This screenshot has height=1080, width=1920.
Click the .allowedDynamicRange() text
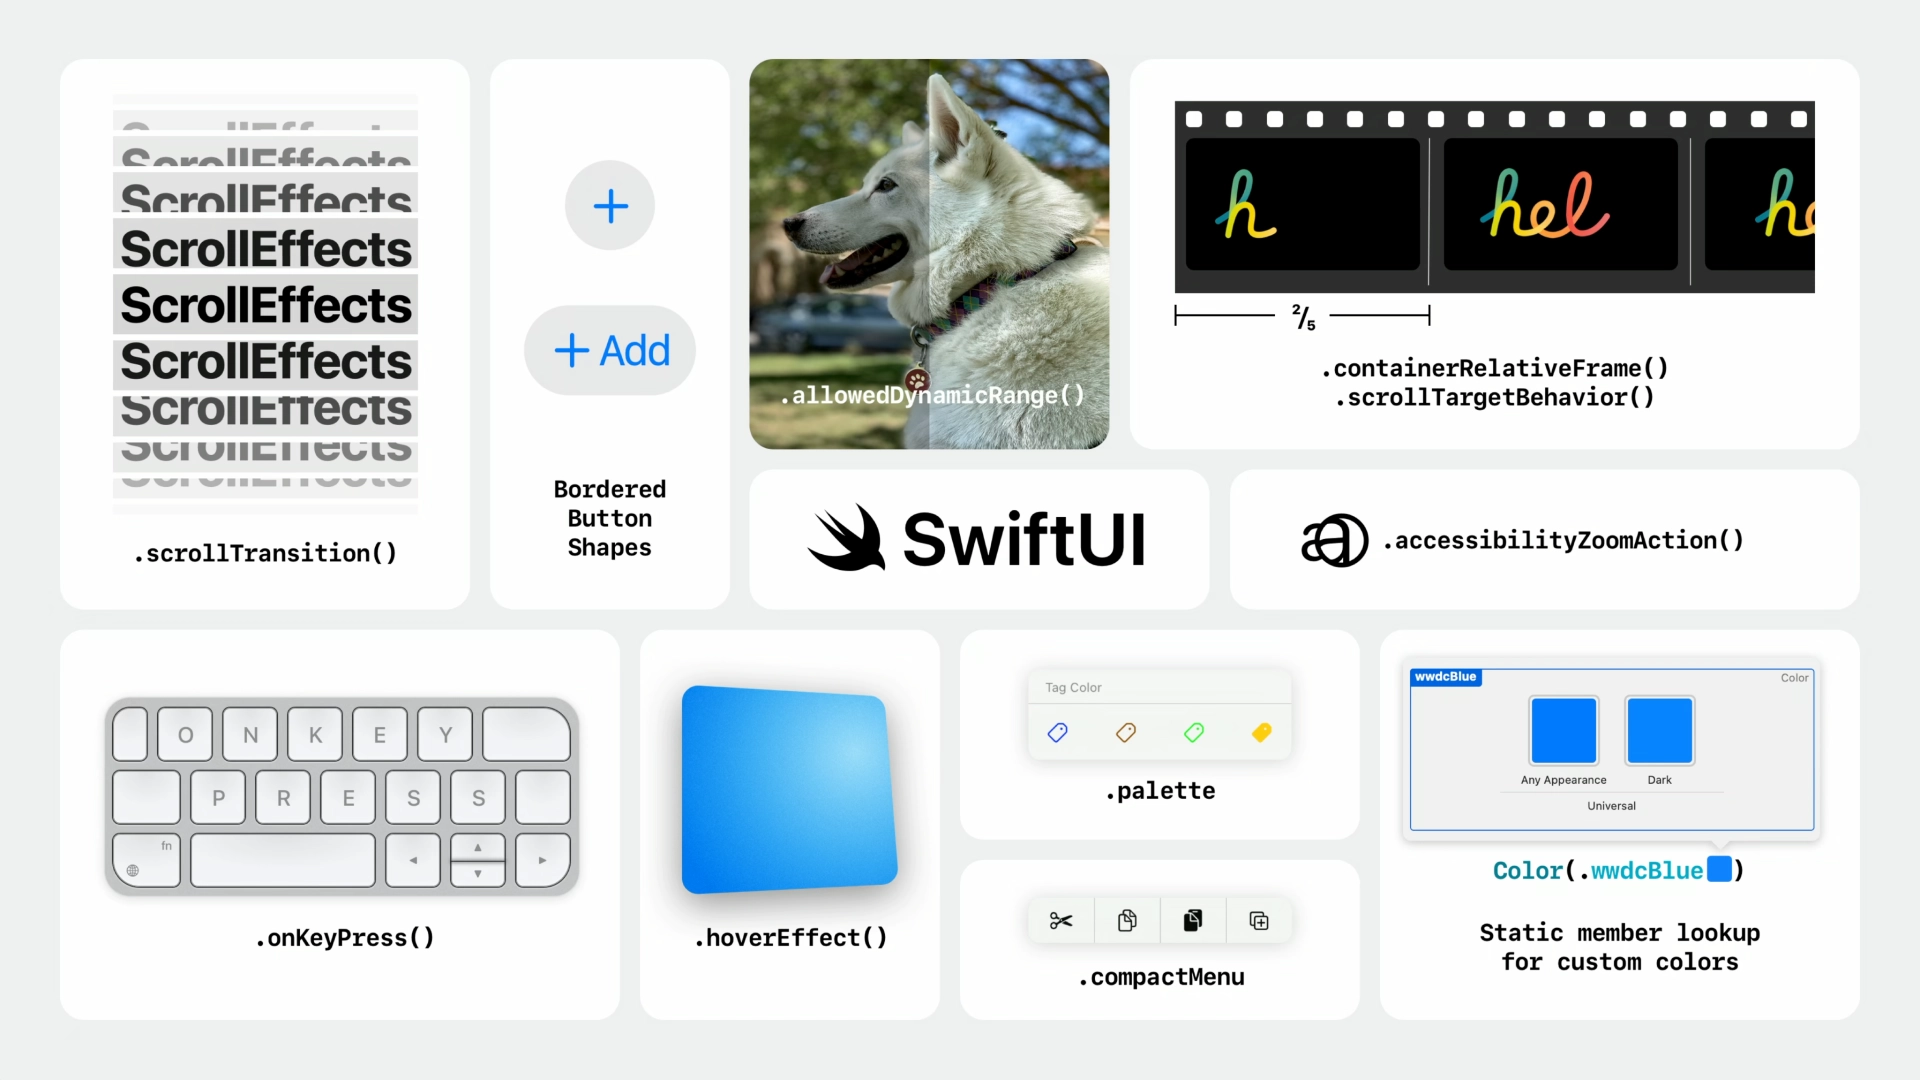coord(932,396)
